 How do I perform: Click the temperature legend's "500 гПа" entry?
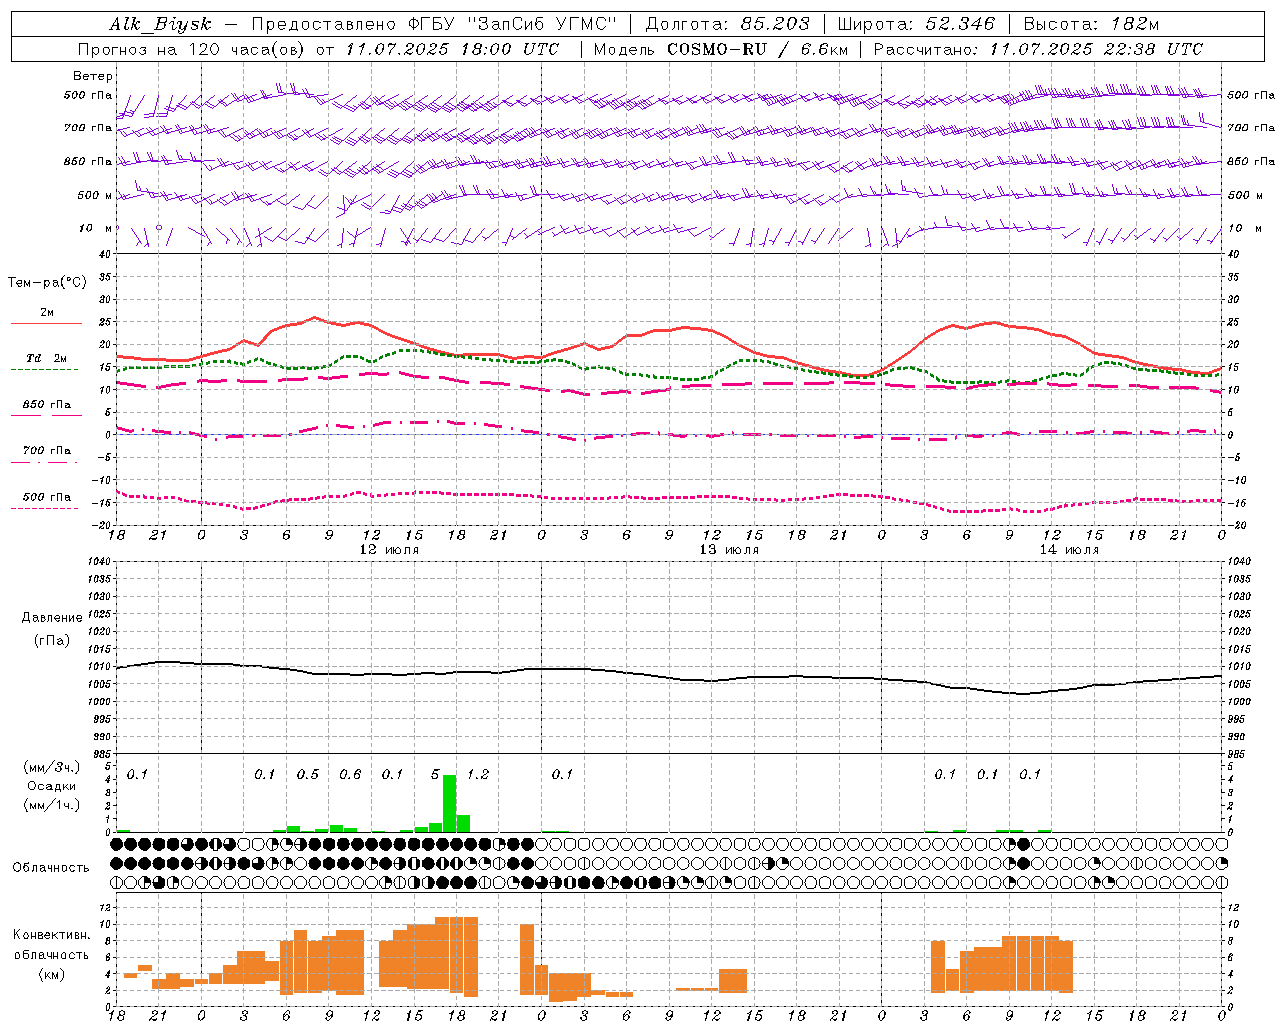(47, 497)
